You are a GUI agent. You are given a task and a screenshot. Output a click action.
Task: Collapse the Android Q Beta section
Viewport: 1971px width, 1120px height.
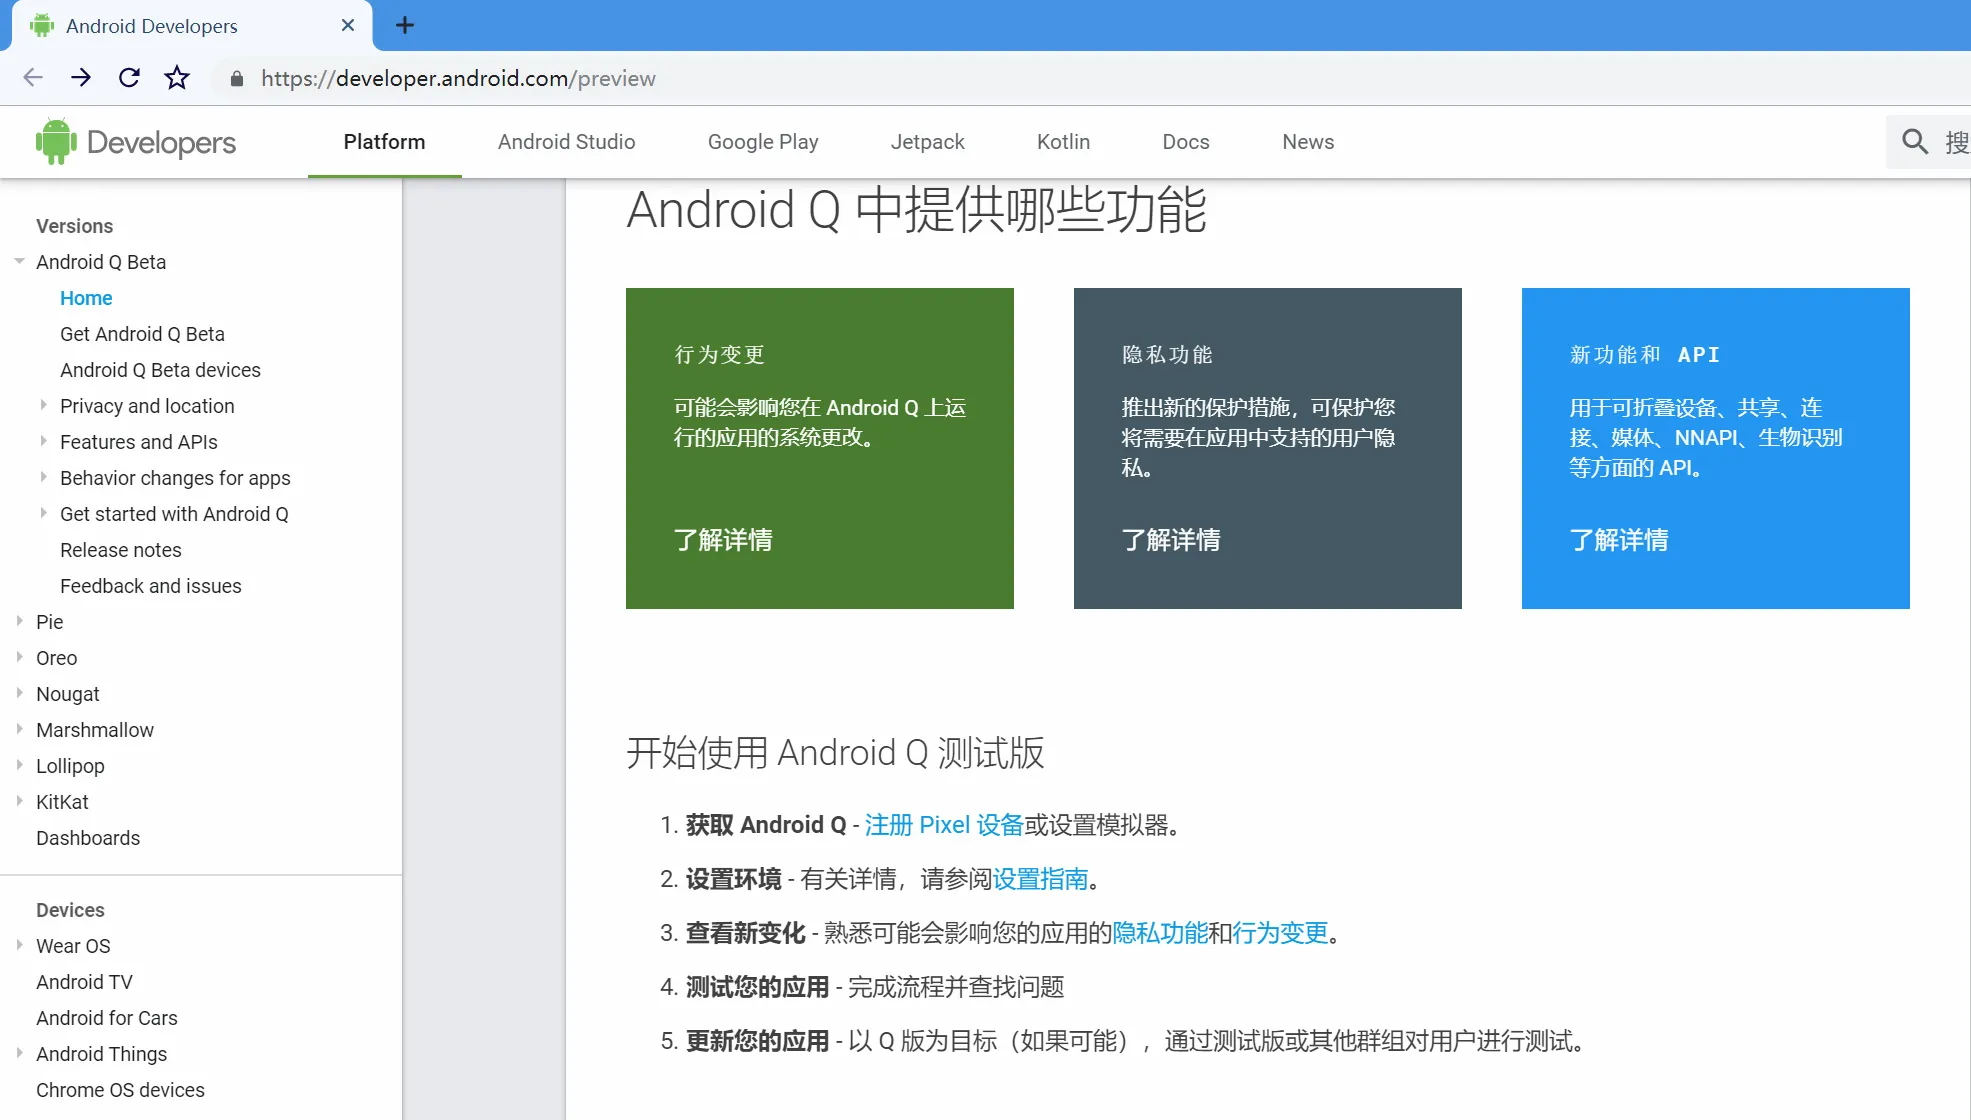tap(19, 262)
